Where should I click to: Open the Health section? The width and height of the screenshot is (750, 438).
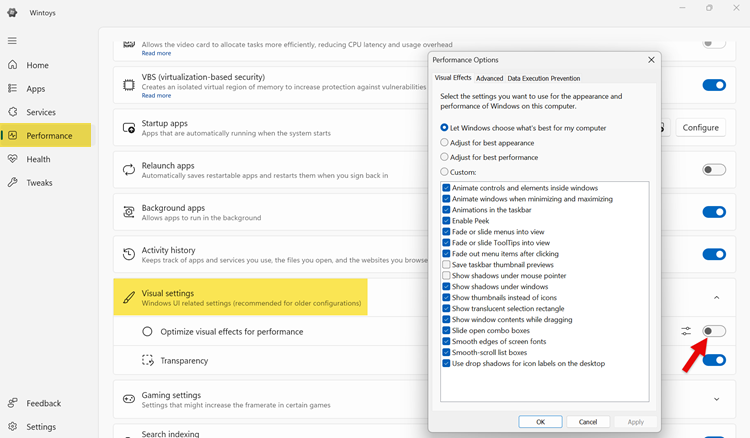38,159
